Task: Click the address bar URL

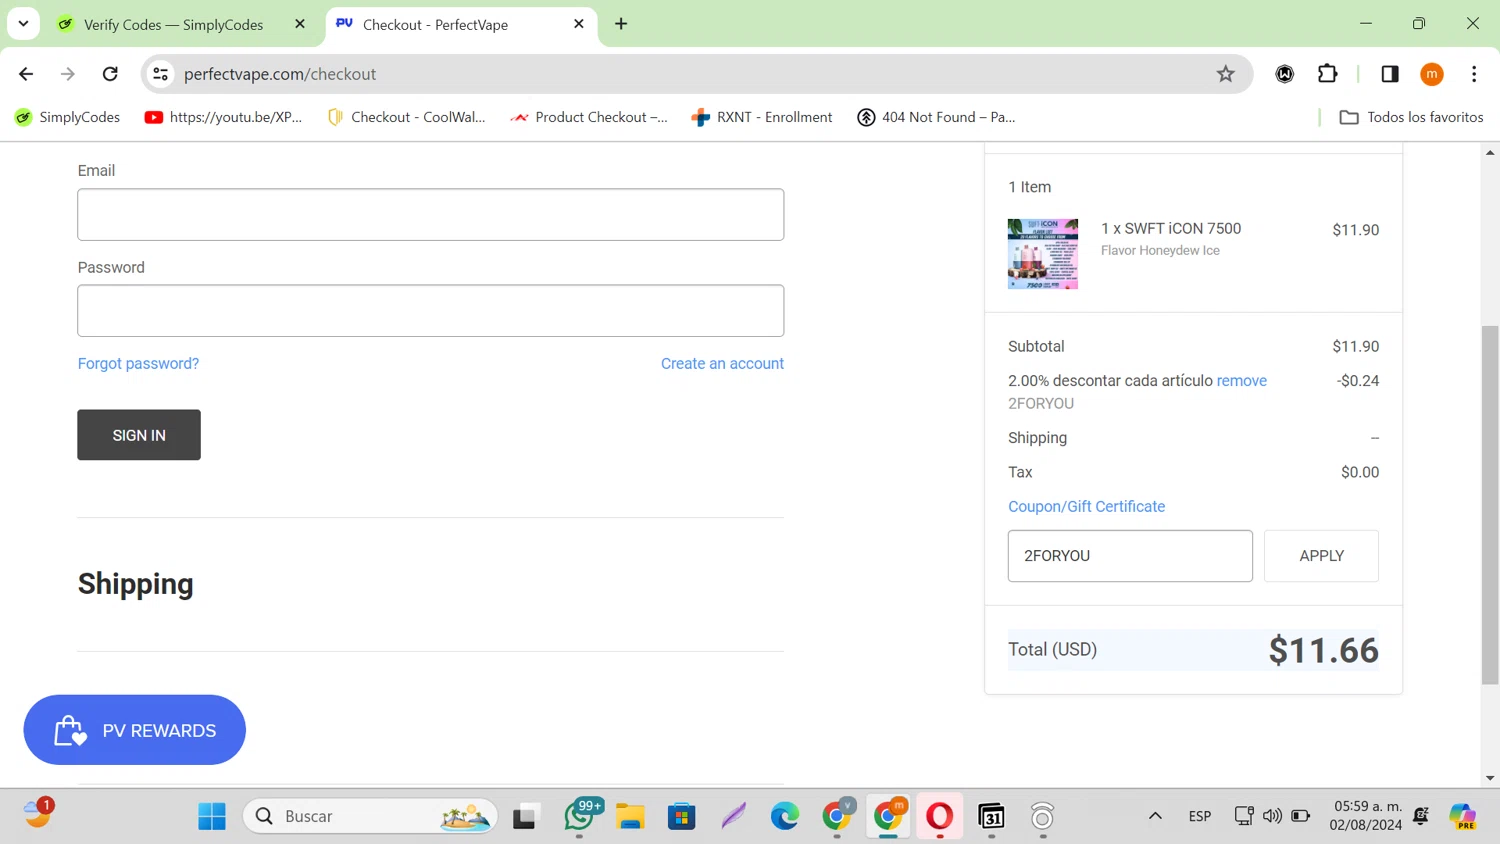Action: coord(280,74)
